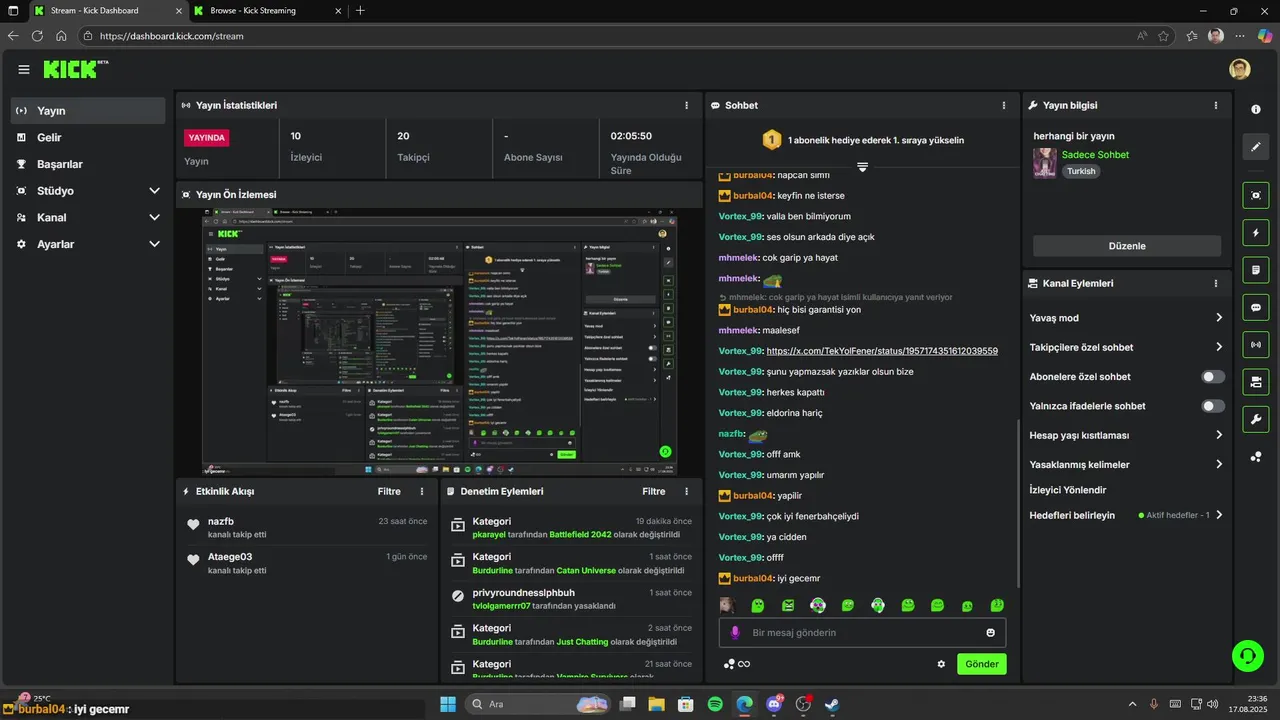
Task: Collapse the chat leaderboard banner arrow
Action: (862, 166)
